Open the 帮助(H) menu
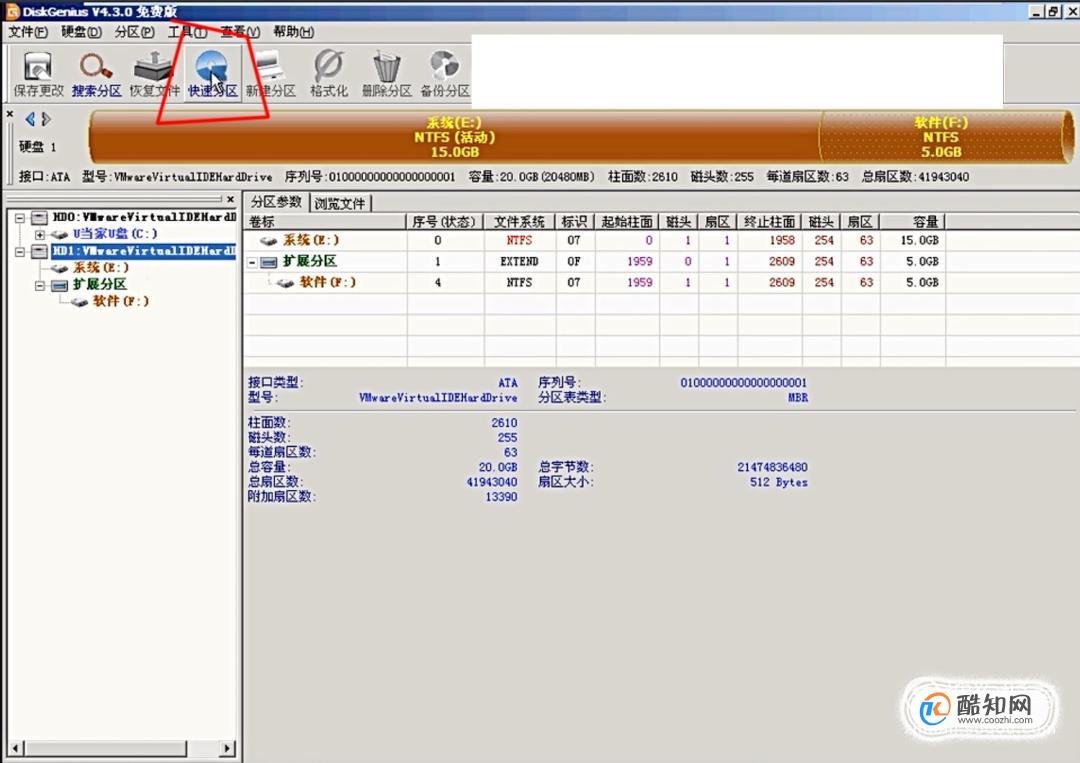The image size is (1080, 763). click(293, 32)
